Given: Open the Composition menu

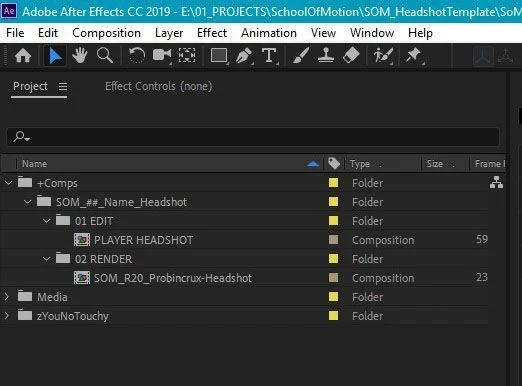Looking at the screenshot, I should (x=106, y=33).
